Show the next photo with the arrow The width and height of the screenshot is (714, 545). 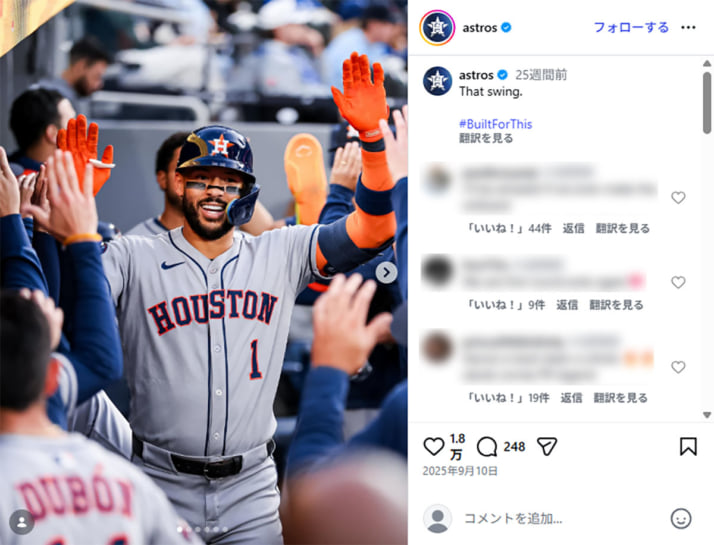(x=386, y=273)
